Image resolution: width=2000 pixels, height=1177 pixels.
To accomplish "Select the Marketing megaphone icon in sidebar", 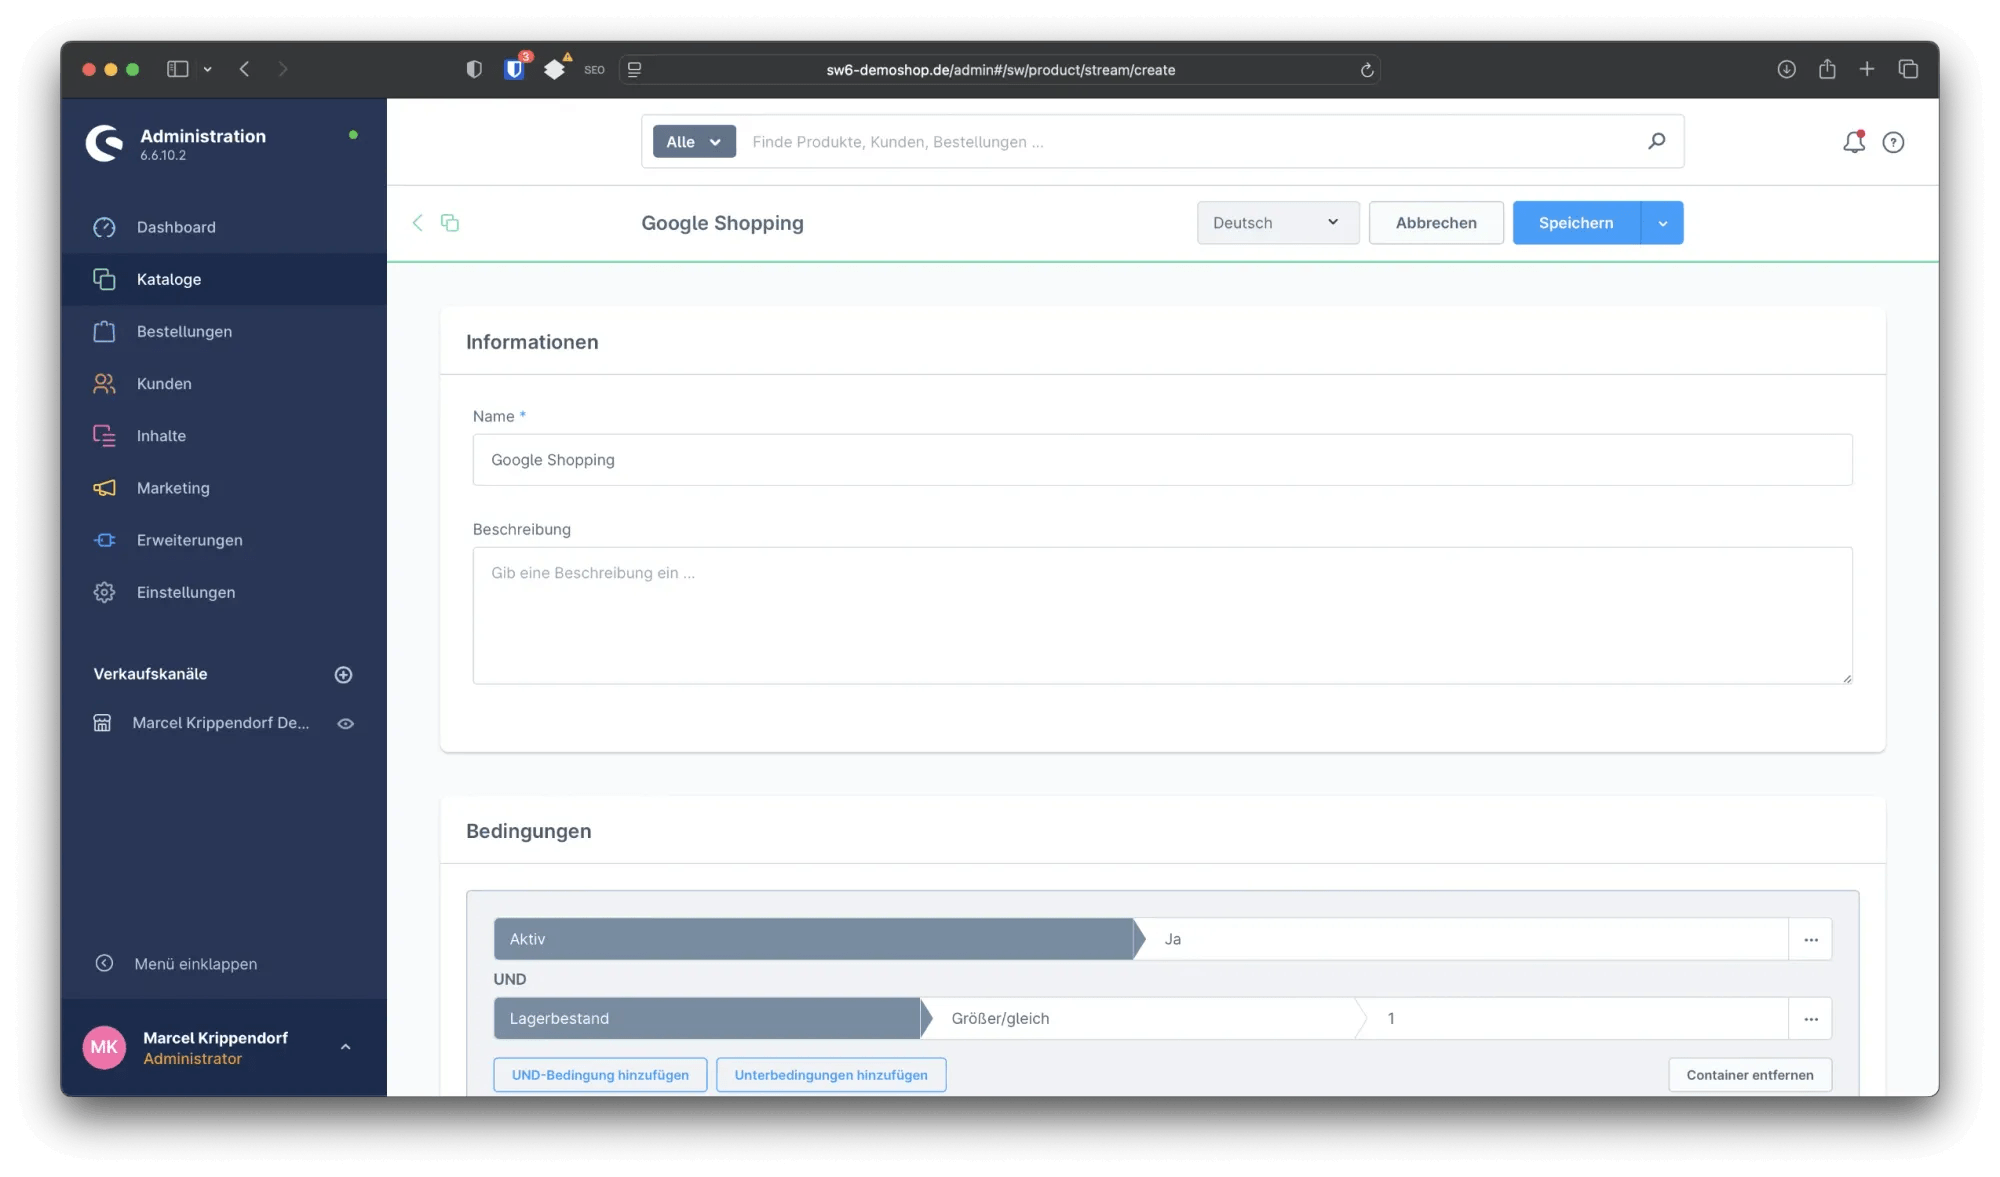I will [x=104, y=488].
